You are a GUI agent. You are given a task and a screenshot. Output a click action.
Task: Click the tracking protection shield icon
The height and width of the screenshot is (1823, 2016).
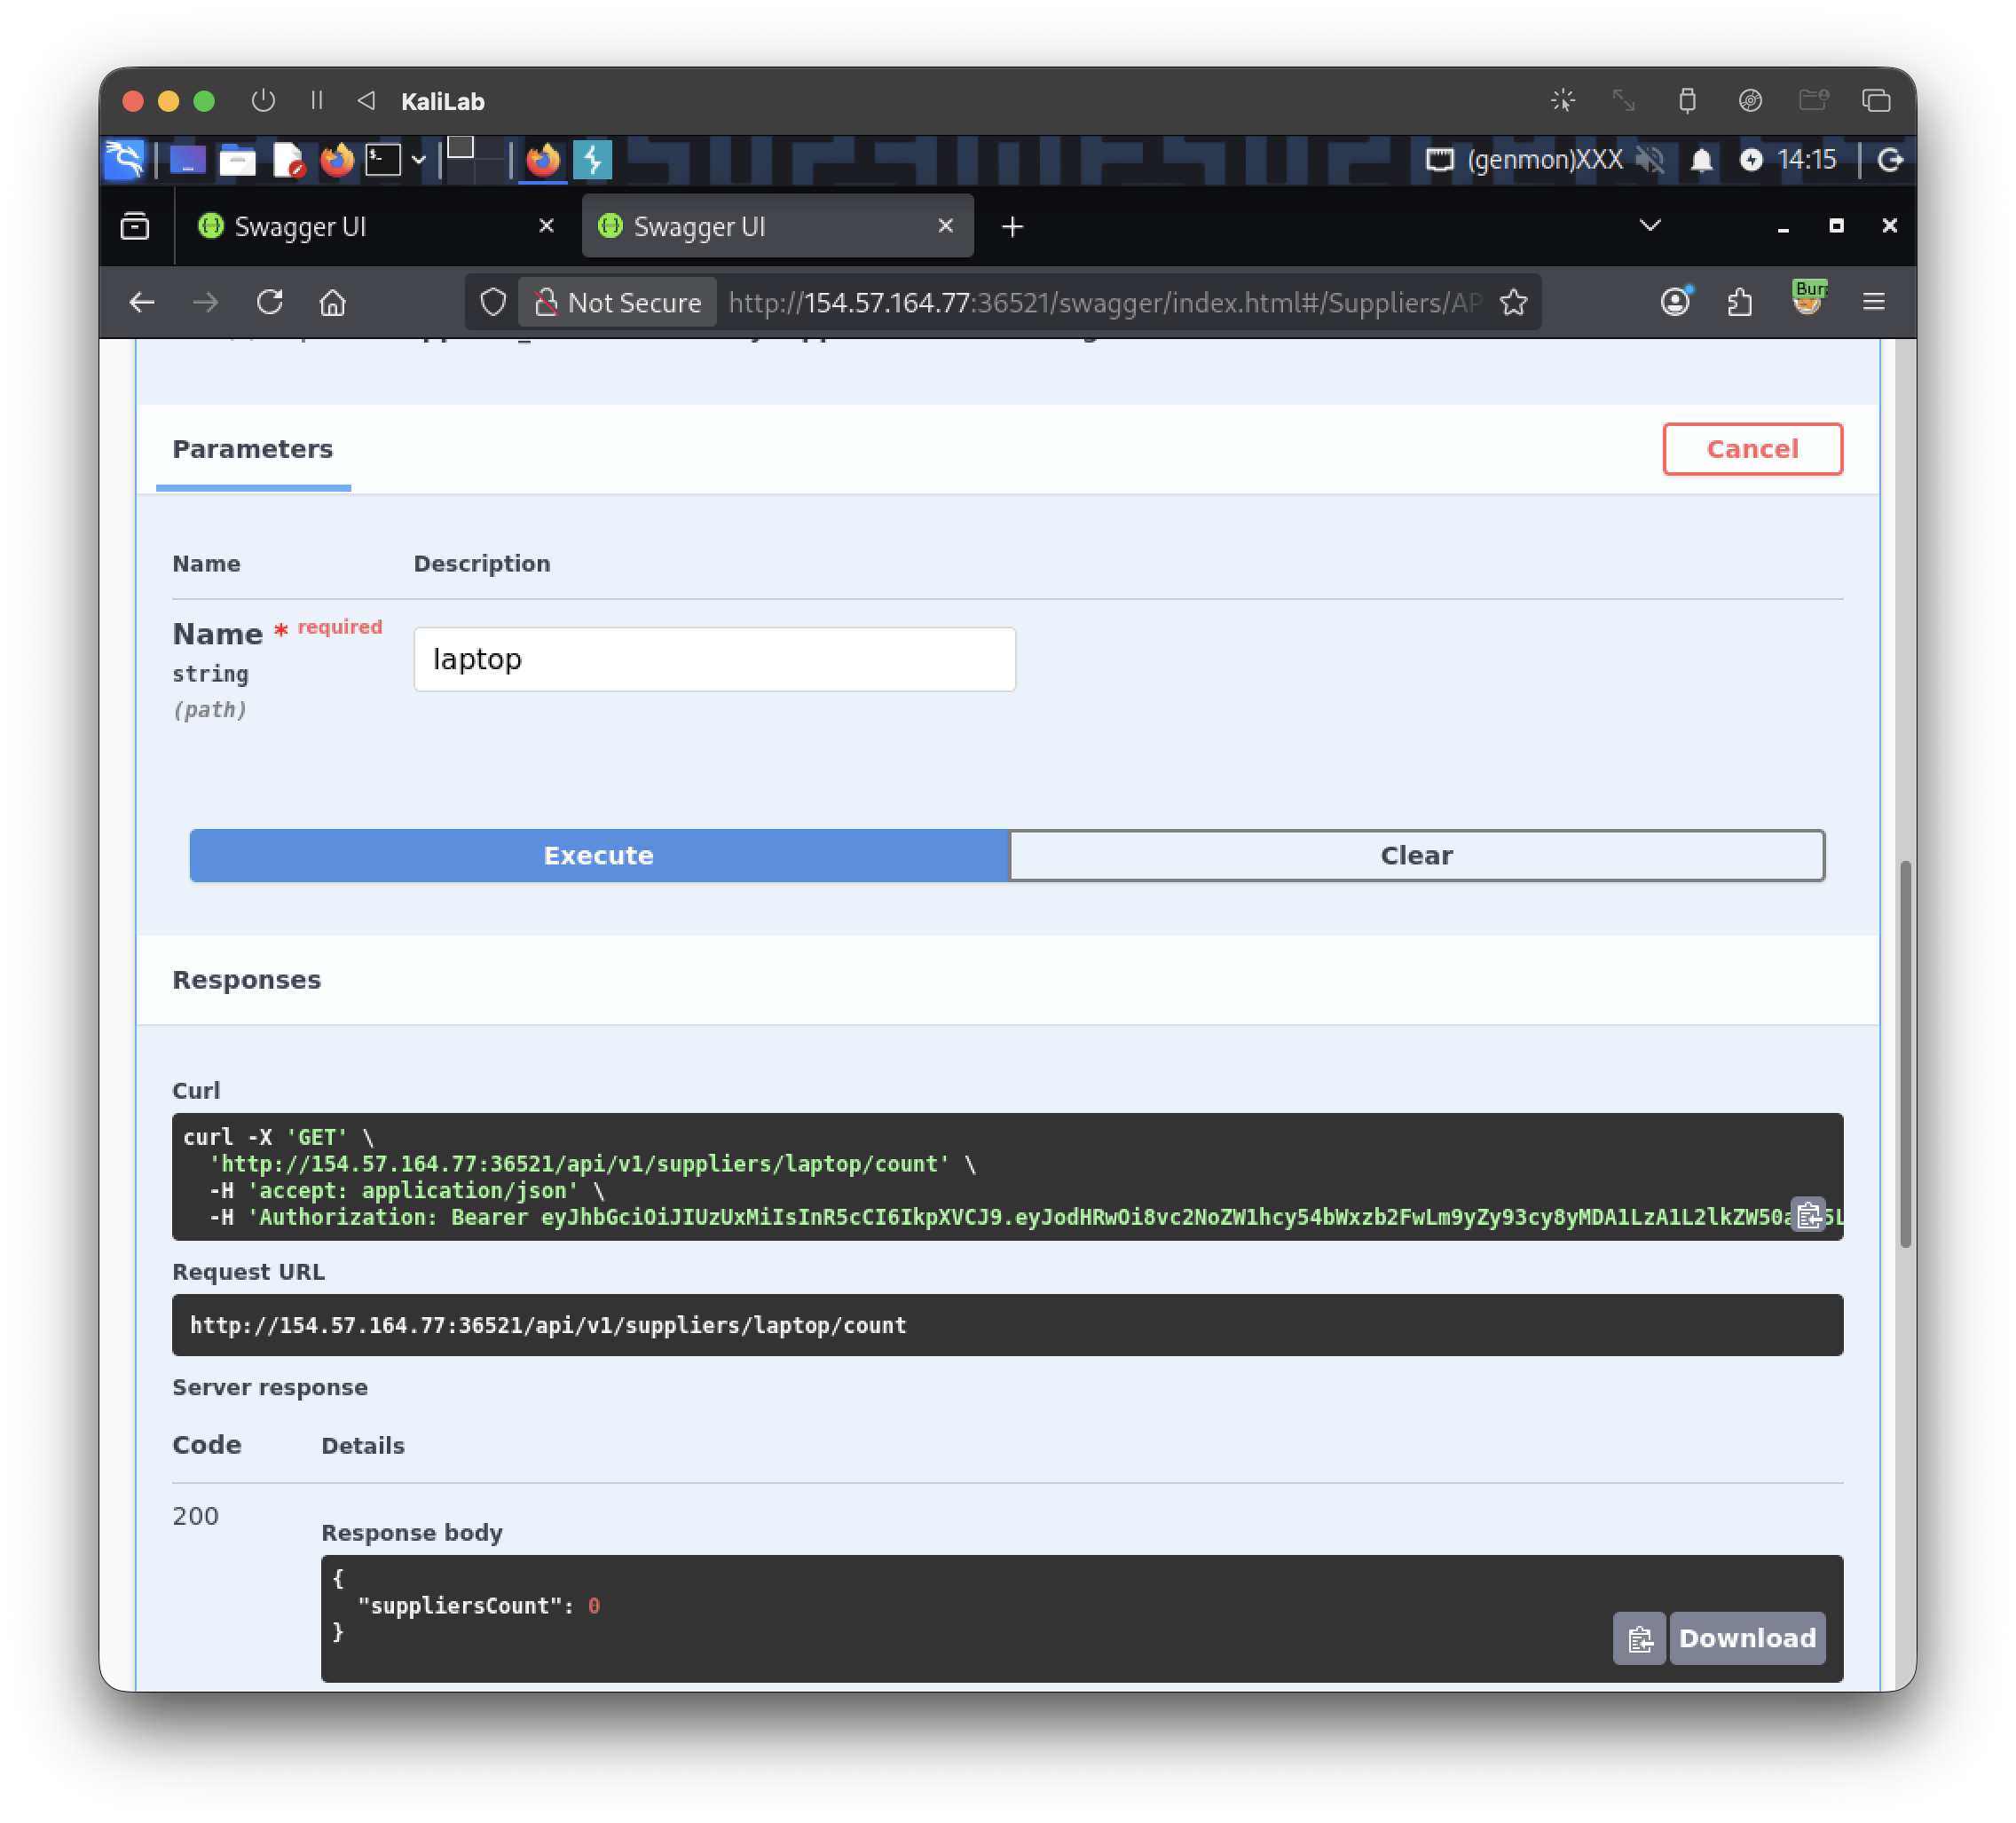(x=493, y=302)
